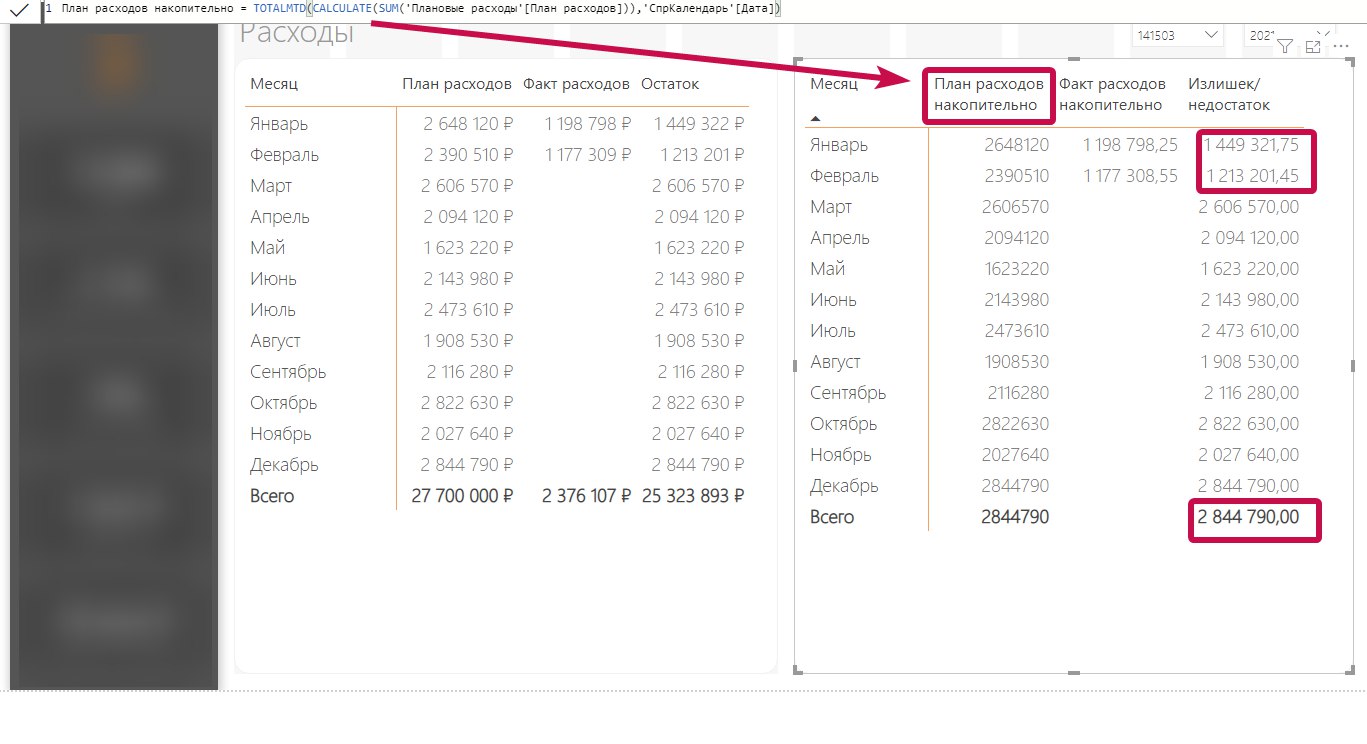This screenshot has height=744, width=1367.
Task: Click January fact value 1 198 798 ₽
Action: point(588,124)
